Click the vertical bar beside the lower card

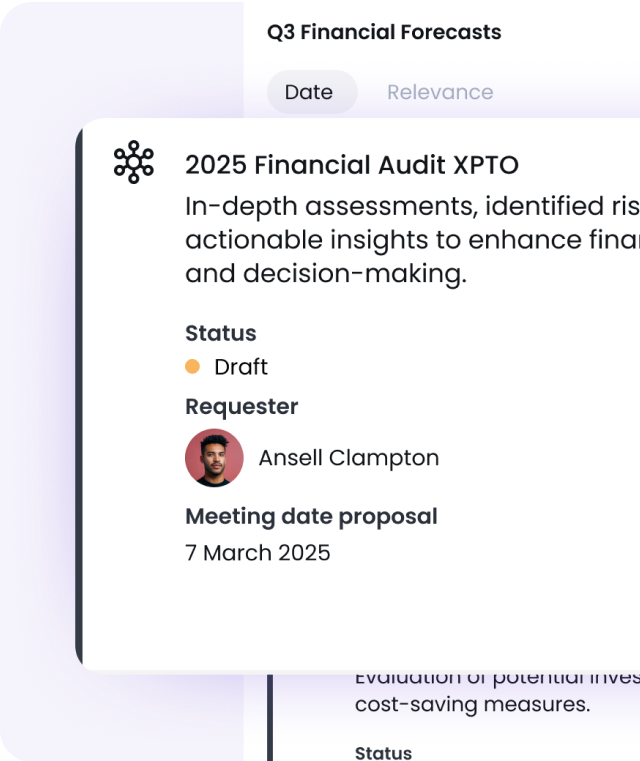click(270, 716)
